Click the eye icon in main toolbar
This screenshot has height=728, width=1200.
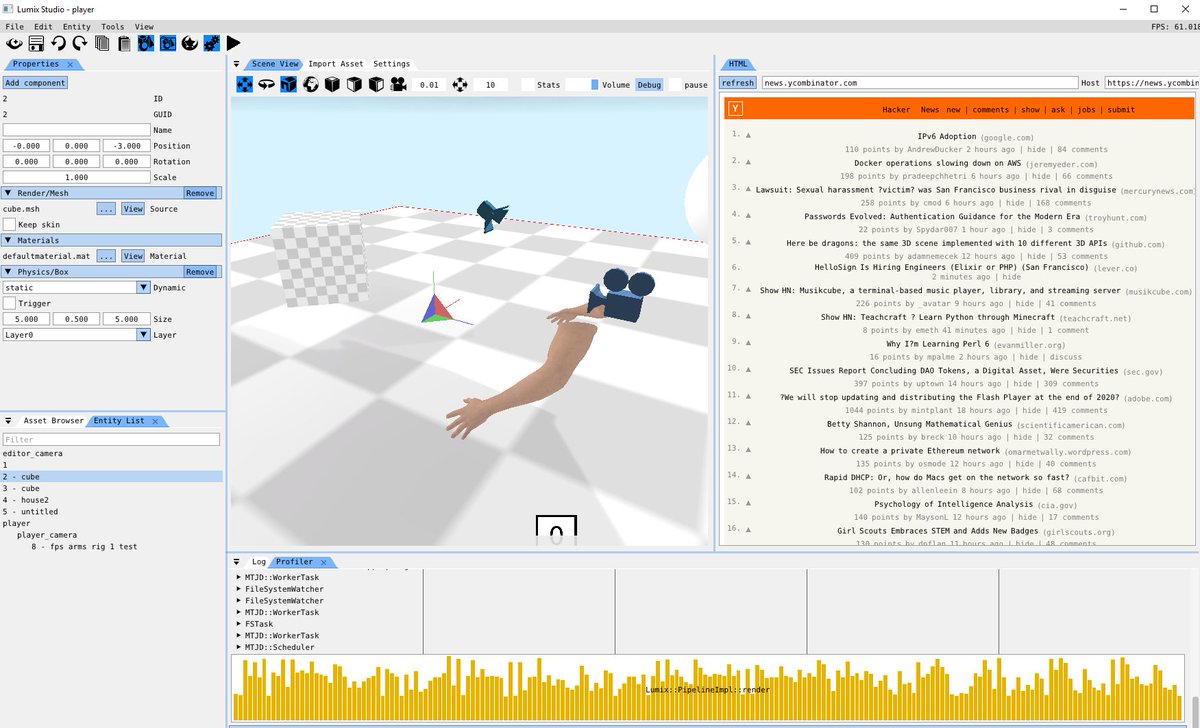click(14, 43)
